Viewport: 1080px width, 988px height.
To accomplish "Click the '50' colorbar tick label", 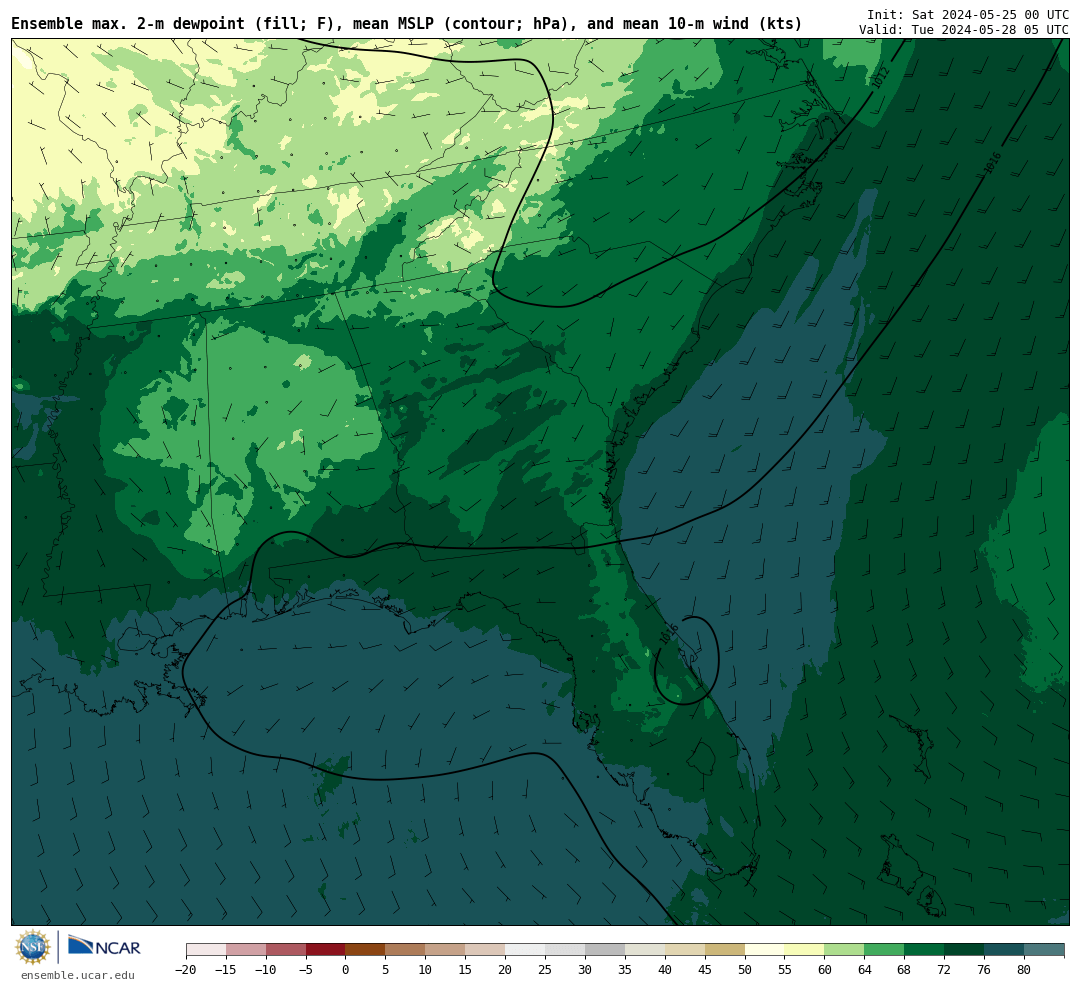I will click(x=745, y=970).
